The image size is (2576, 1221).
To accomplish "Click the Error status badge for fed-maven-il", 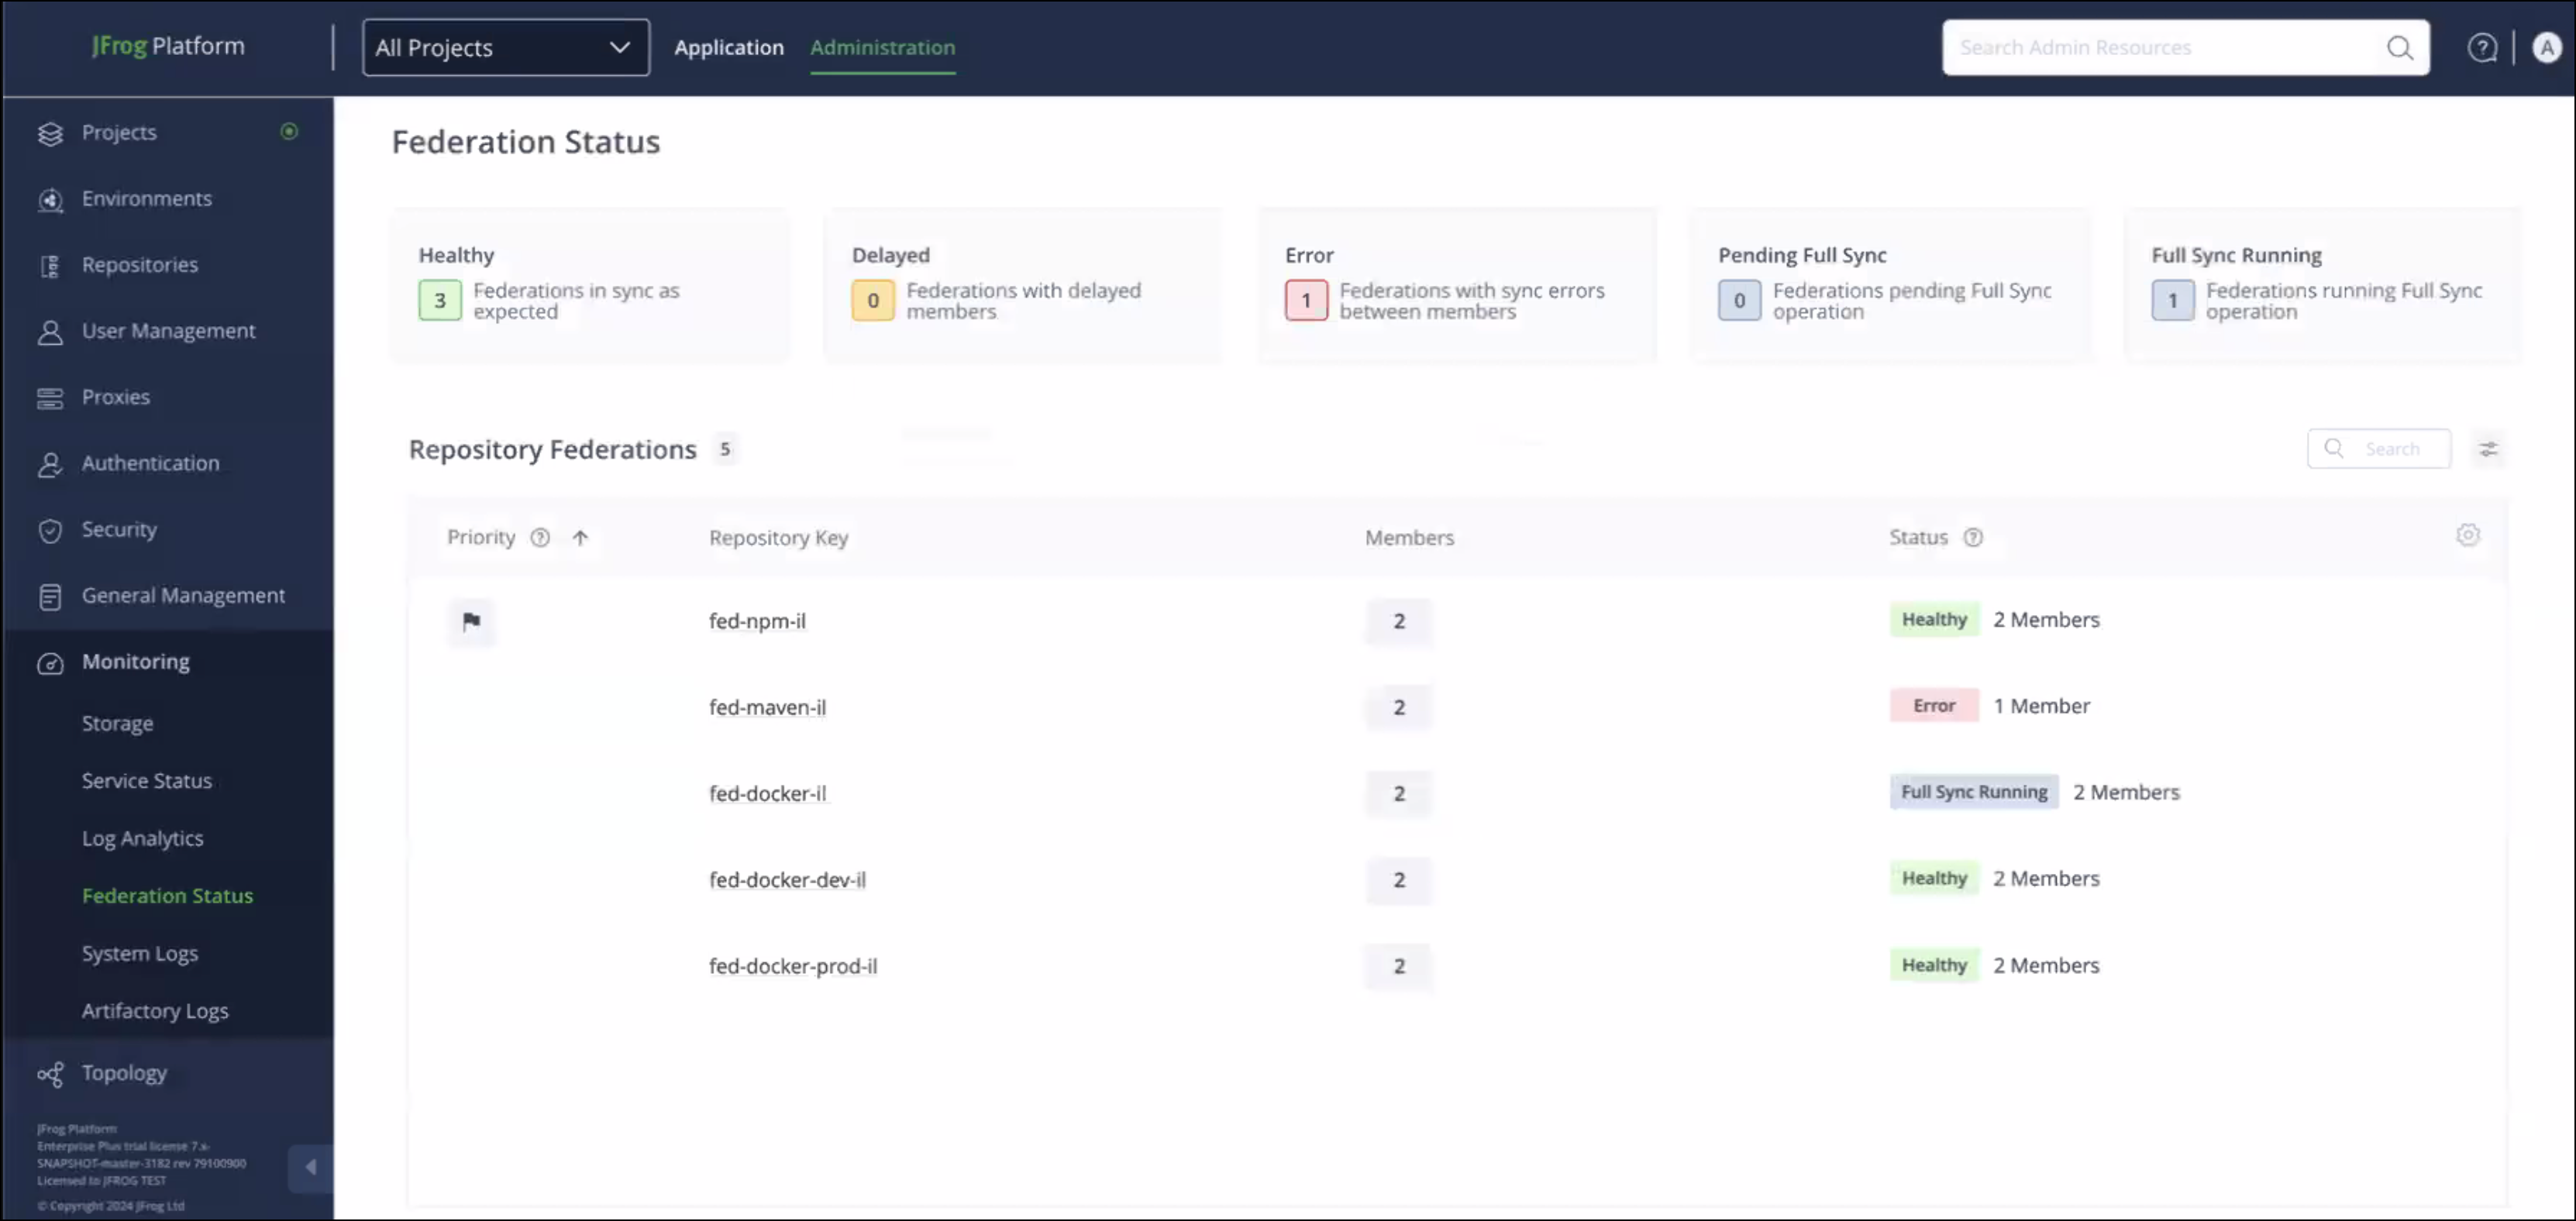I will [x=1933, y=705].
